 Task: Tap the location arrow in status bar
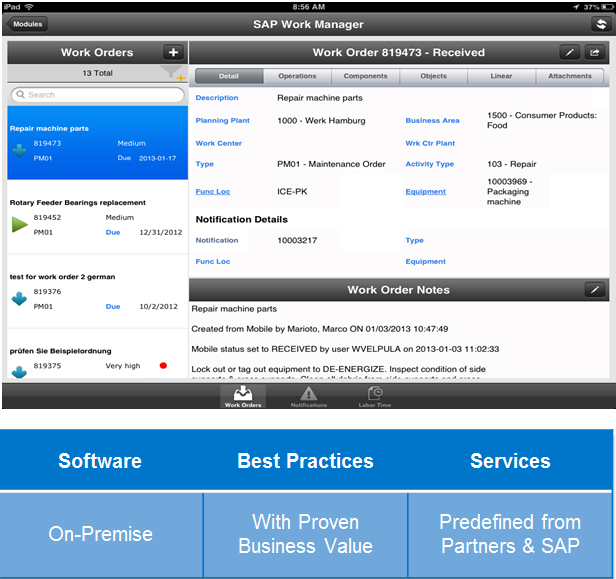[576, 7]
